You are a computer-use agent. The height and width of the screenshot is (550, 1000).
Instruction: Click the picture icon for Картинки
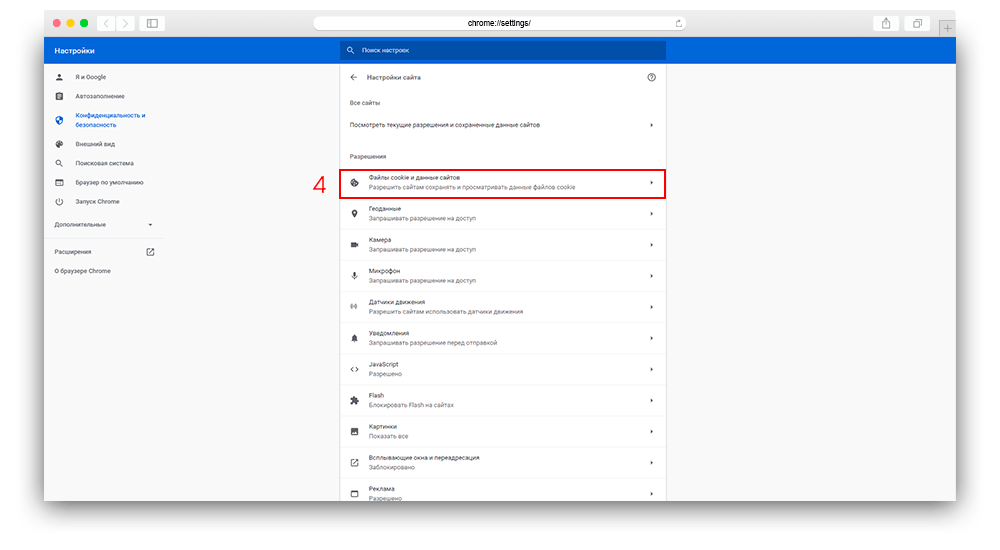(x=355, y=432)
